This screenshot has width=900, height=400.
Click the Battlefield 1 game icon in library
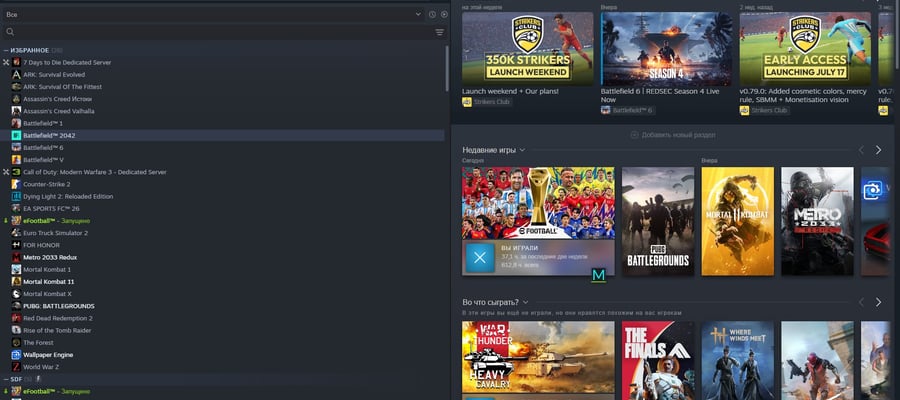pyautogui.click(x=16, y=123)
